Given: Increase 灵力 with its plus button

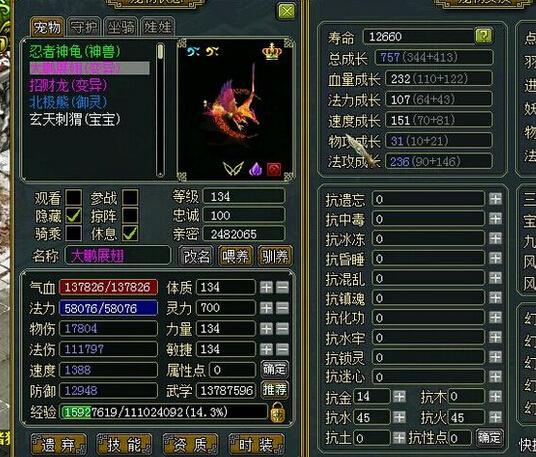Looking at the screenshot, I should click(x=266, y=308).
